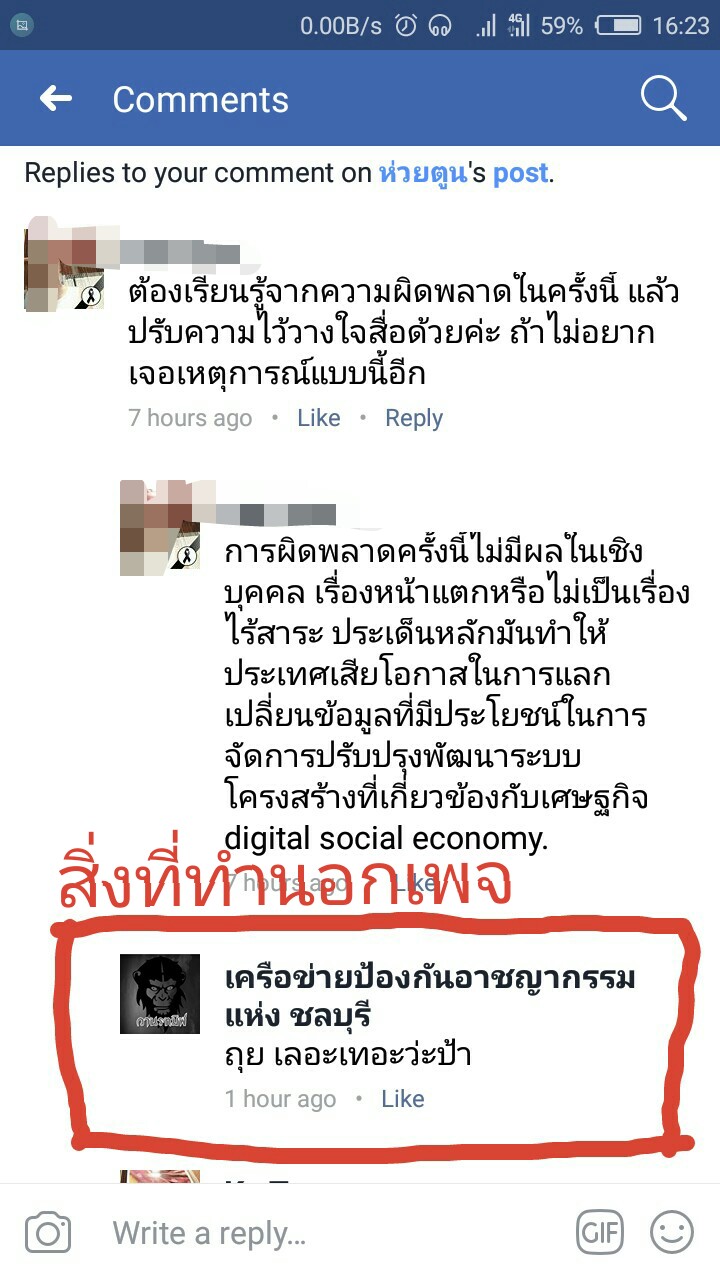Open the เครือข่ายป้องกันอาชญากรรม แห่ง ชลบุรี page name
720x1280 pixels.
point(430,995)
